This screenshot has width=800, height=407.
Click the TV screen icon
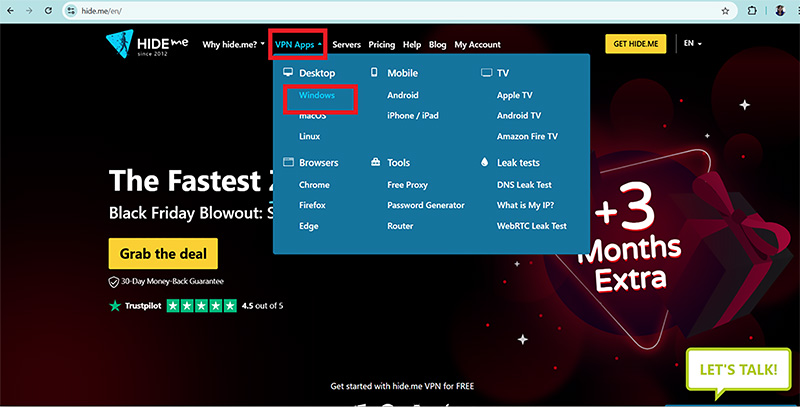[x=486, y=73]
